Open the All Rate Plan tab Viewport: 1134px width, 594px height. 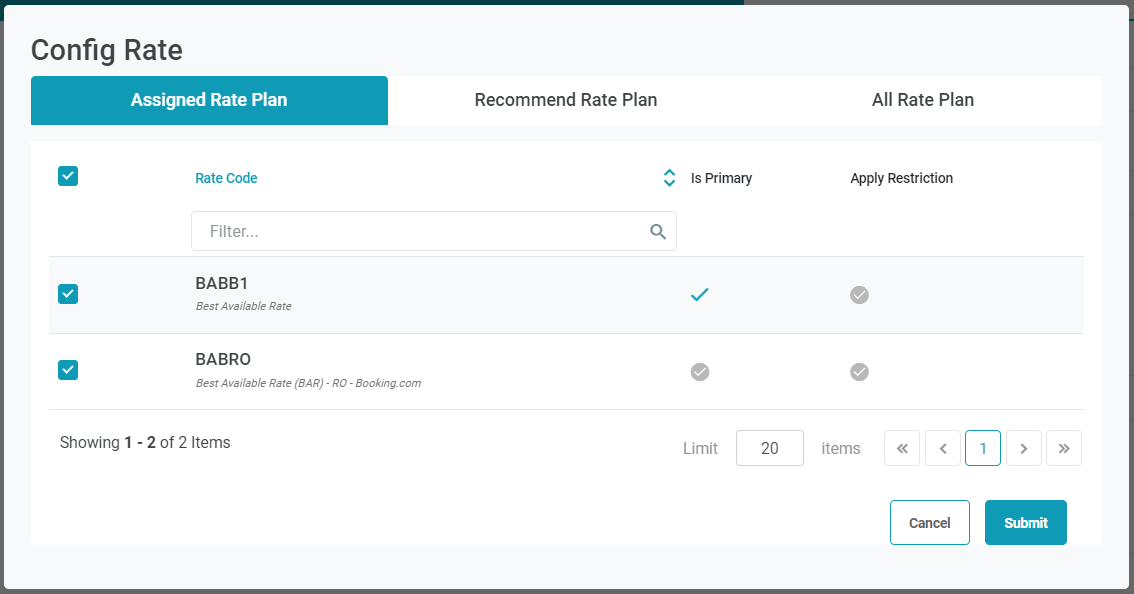coord(922,100)
